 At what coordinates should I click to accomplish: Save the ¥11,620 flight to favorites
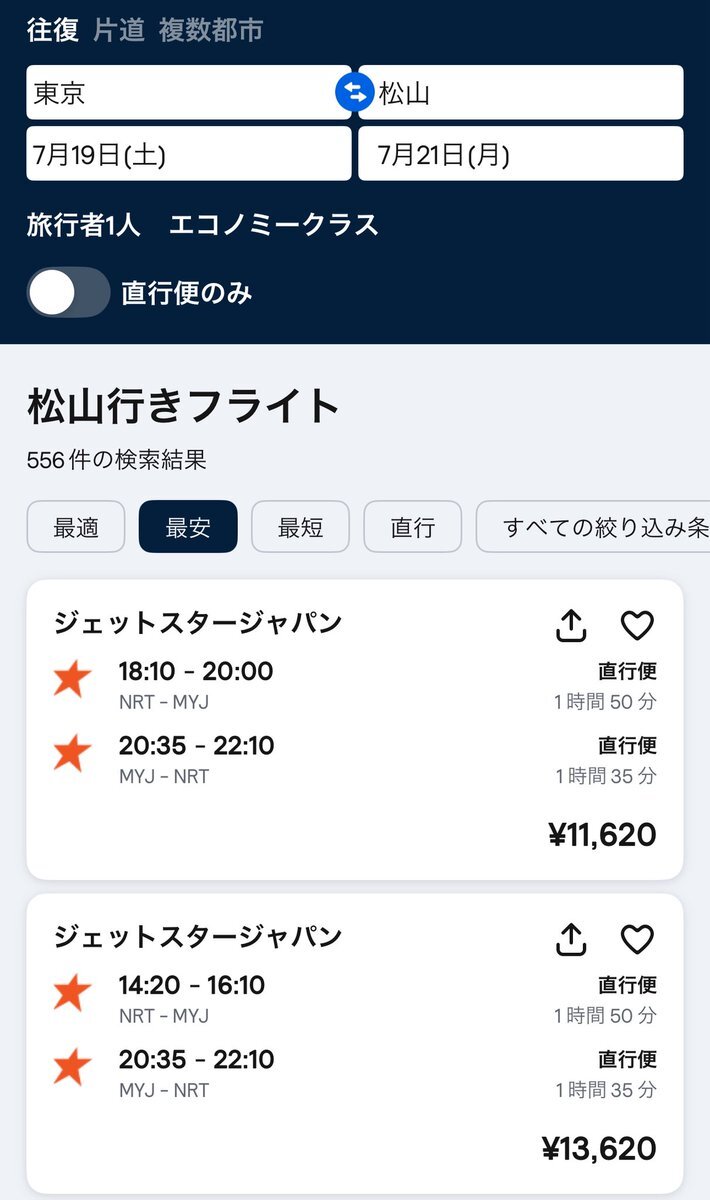pos(637,626)
